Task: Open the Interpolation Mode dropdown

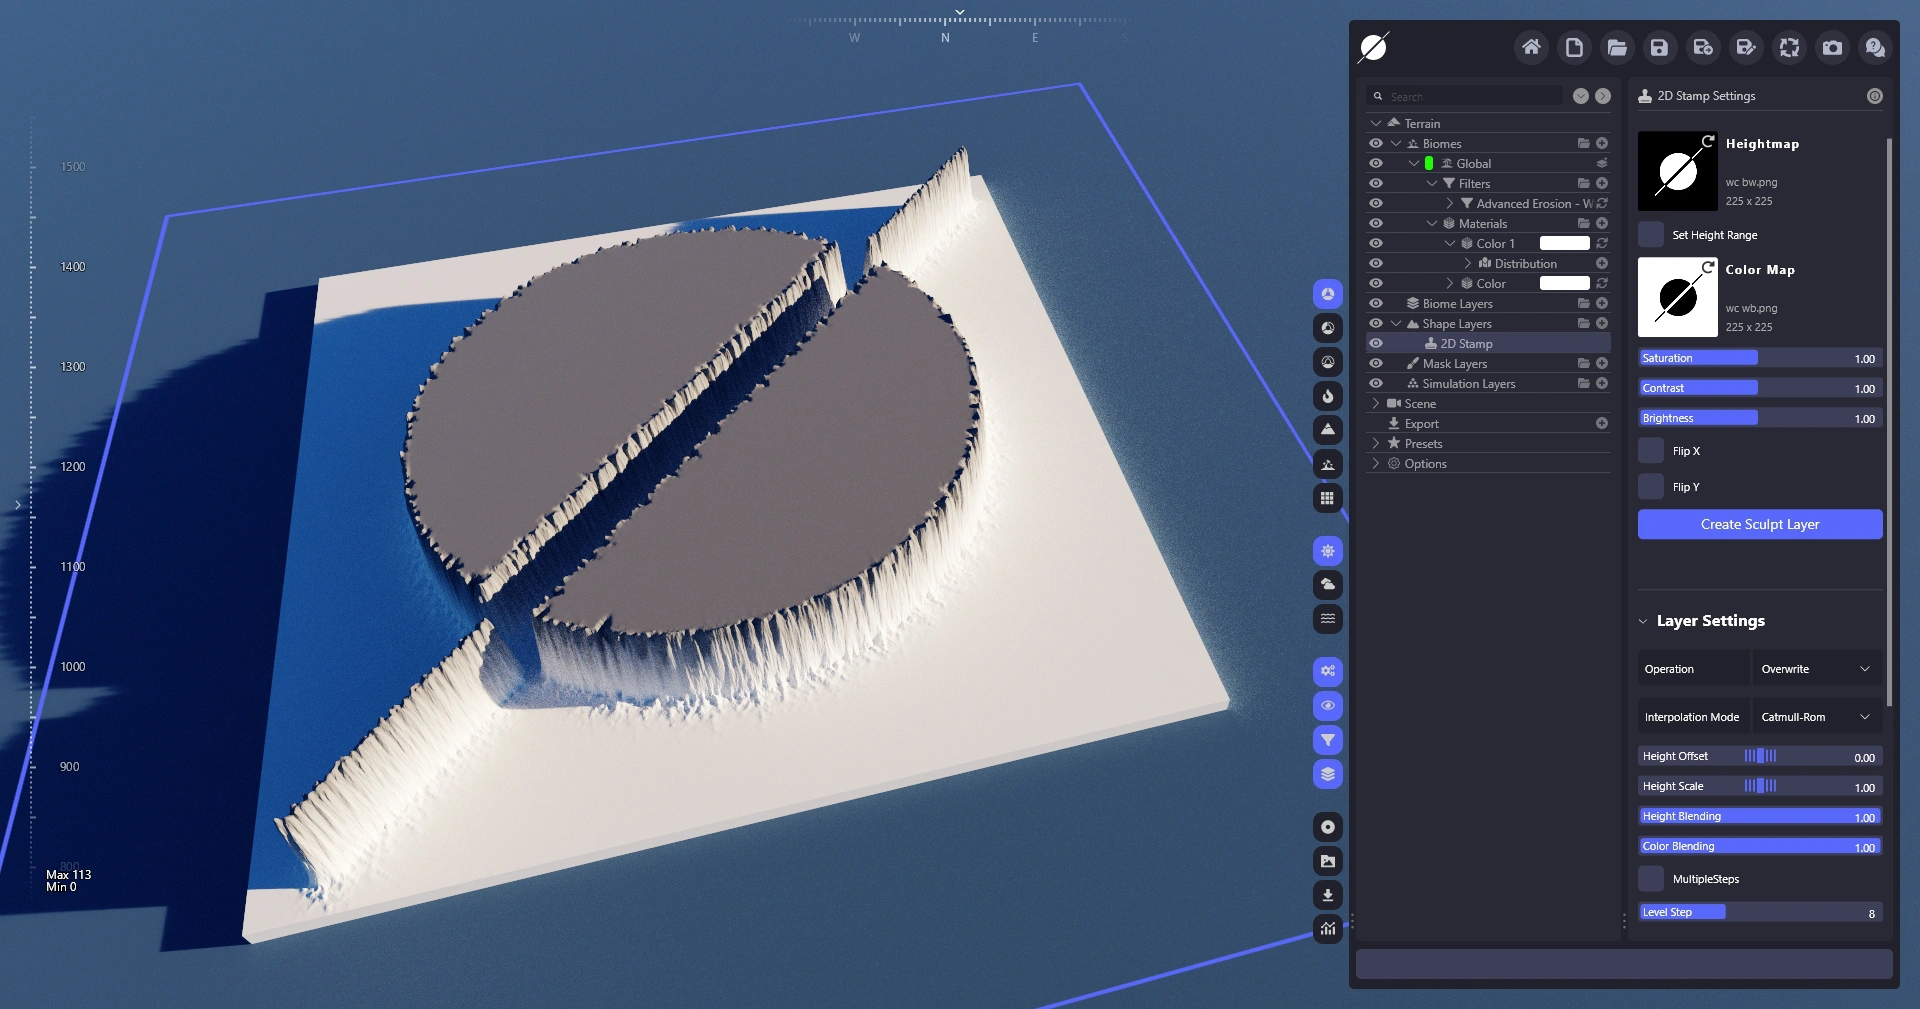Action: 1816,717
